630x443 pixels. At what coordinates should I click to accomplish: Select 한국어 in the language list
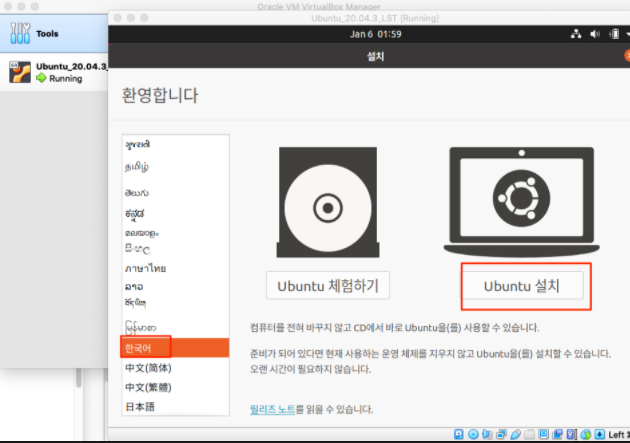[x=175, y=348]
